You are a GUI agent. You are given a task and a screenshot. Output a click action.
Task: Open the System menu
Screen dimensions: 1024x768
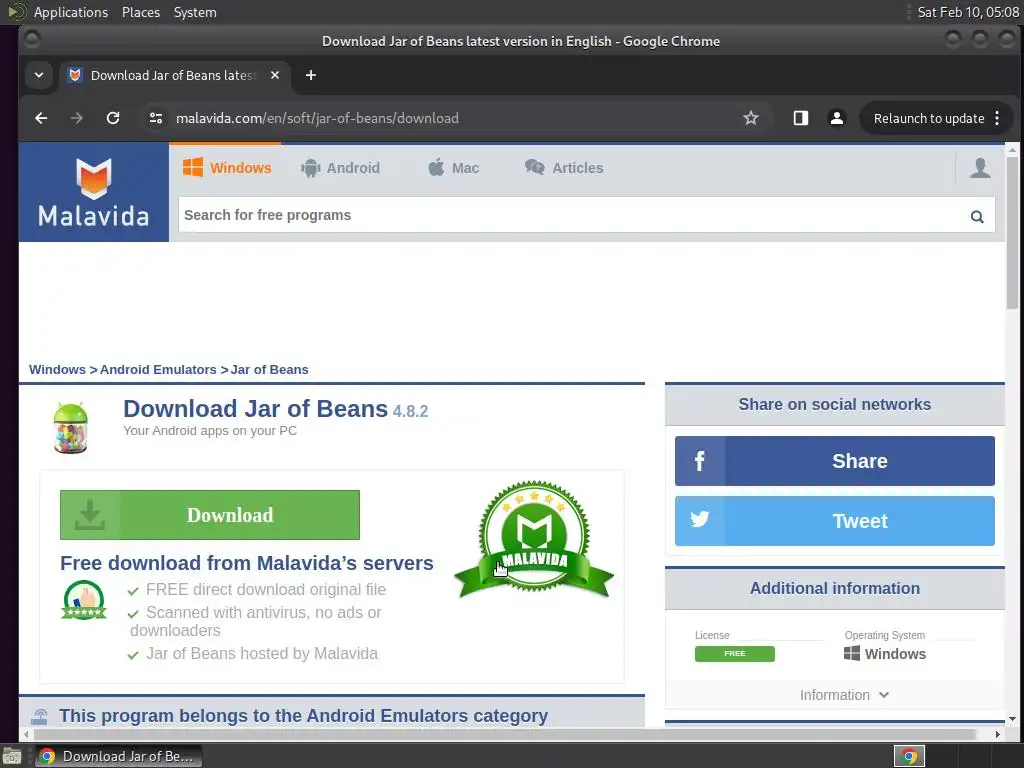tap(195, 12)
